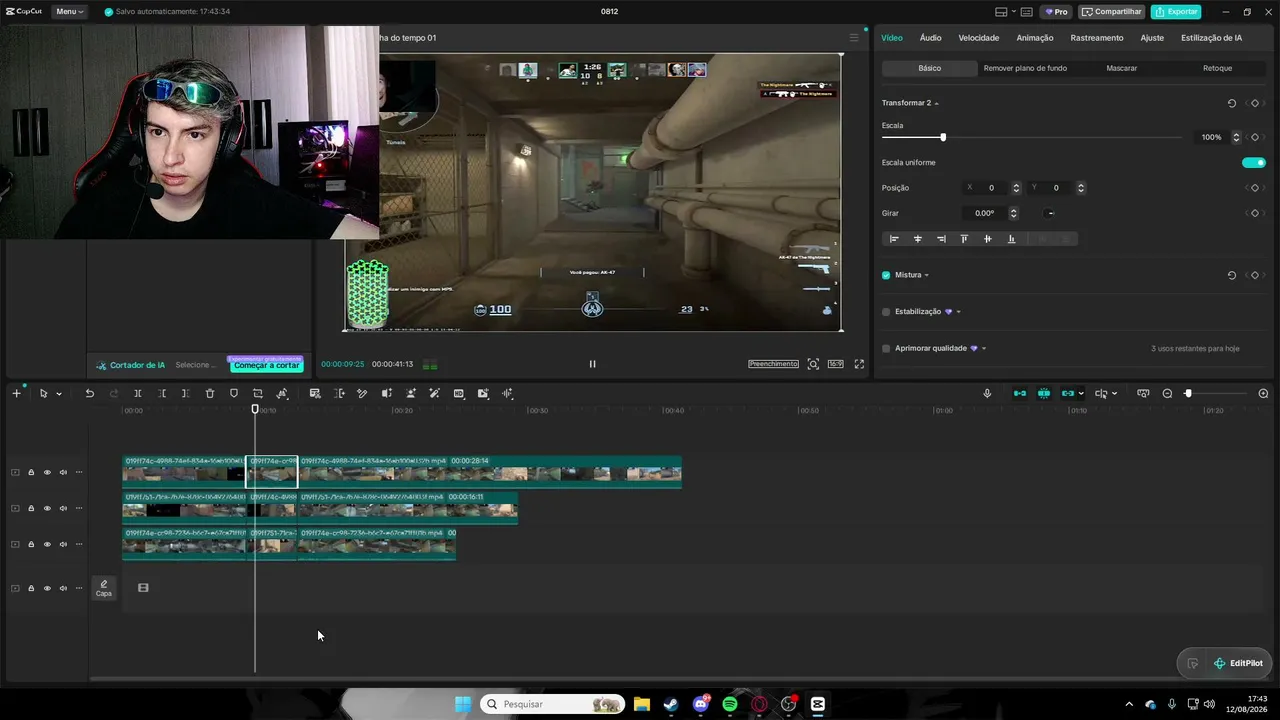Start voice recording with microphone icon
This screenshot has width=1280, height=720.
(987, 394)
